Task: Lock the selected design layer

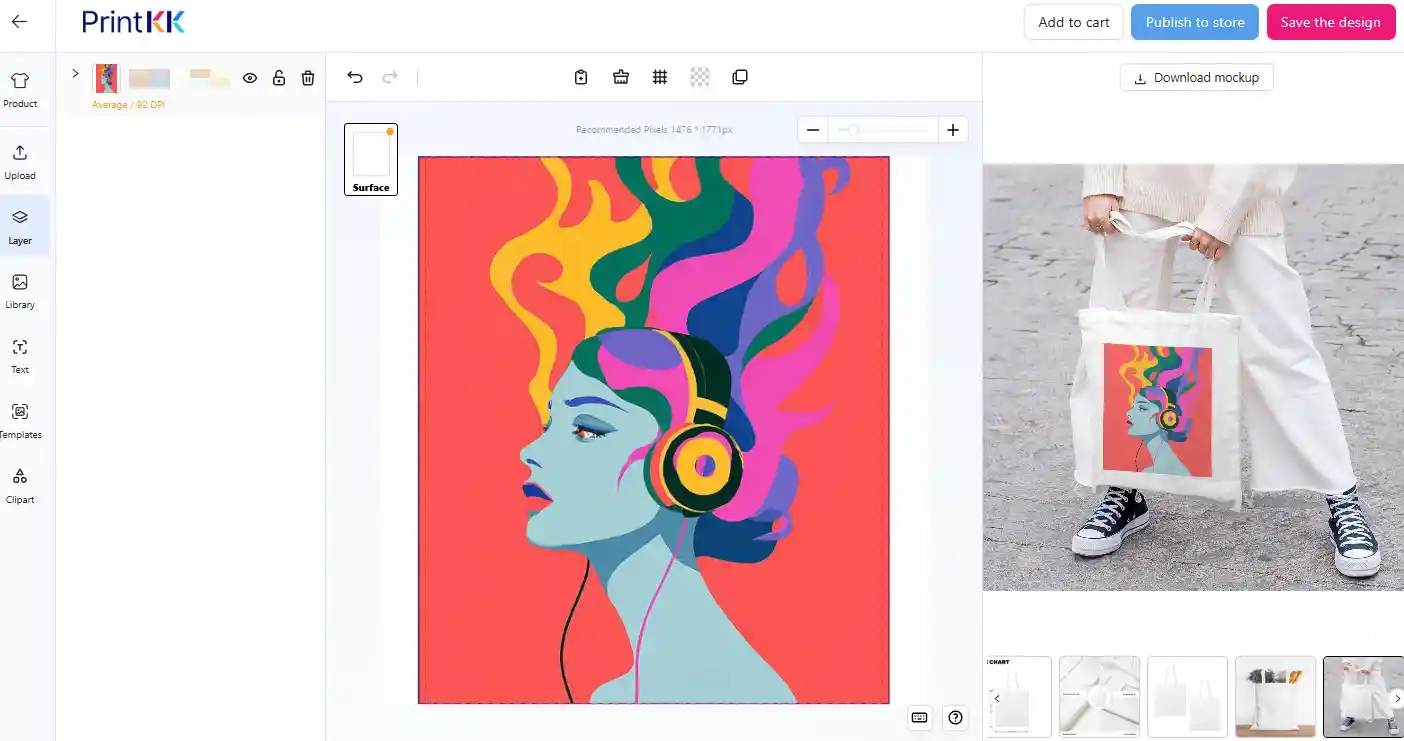Action: pos(279,77)
